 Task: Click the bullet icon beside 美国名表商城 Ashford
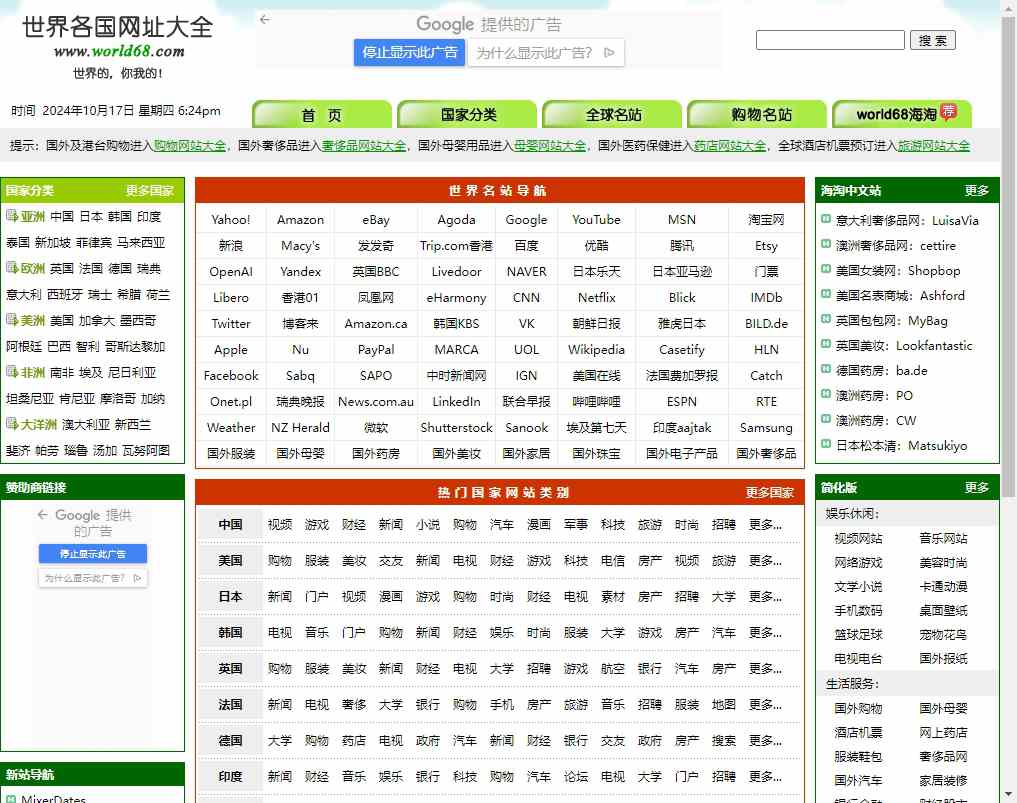point(826,294)
